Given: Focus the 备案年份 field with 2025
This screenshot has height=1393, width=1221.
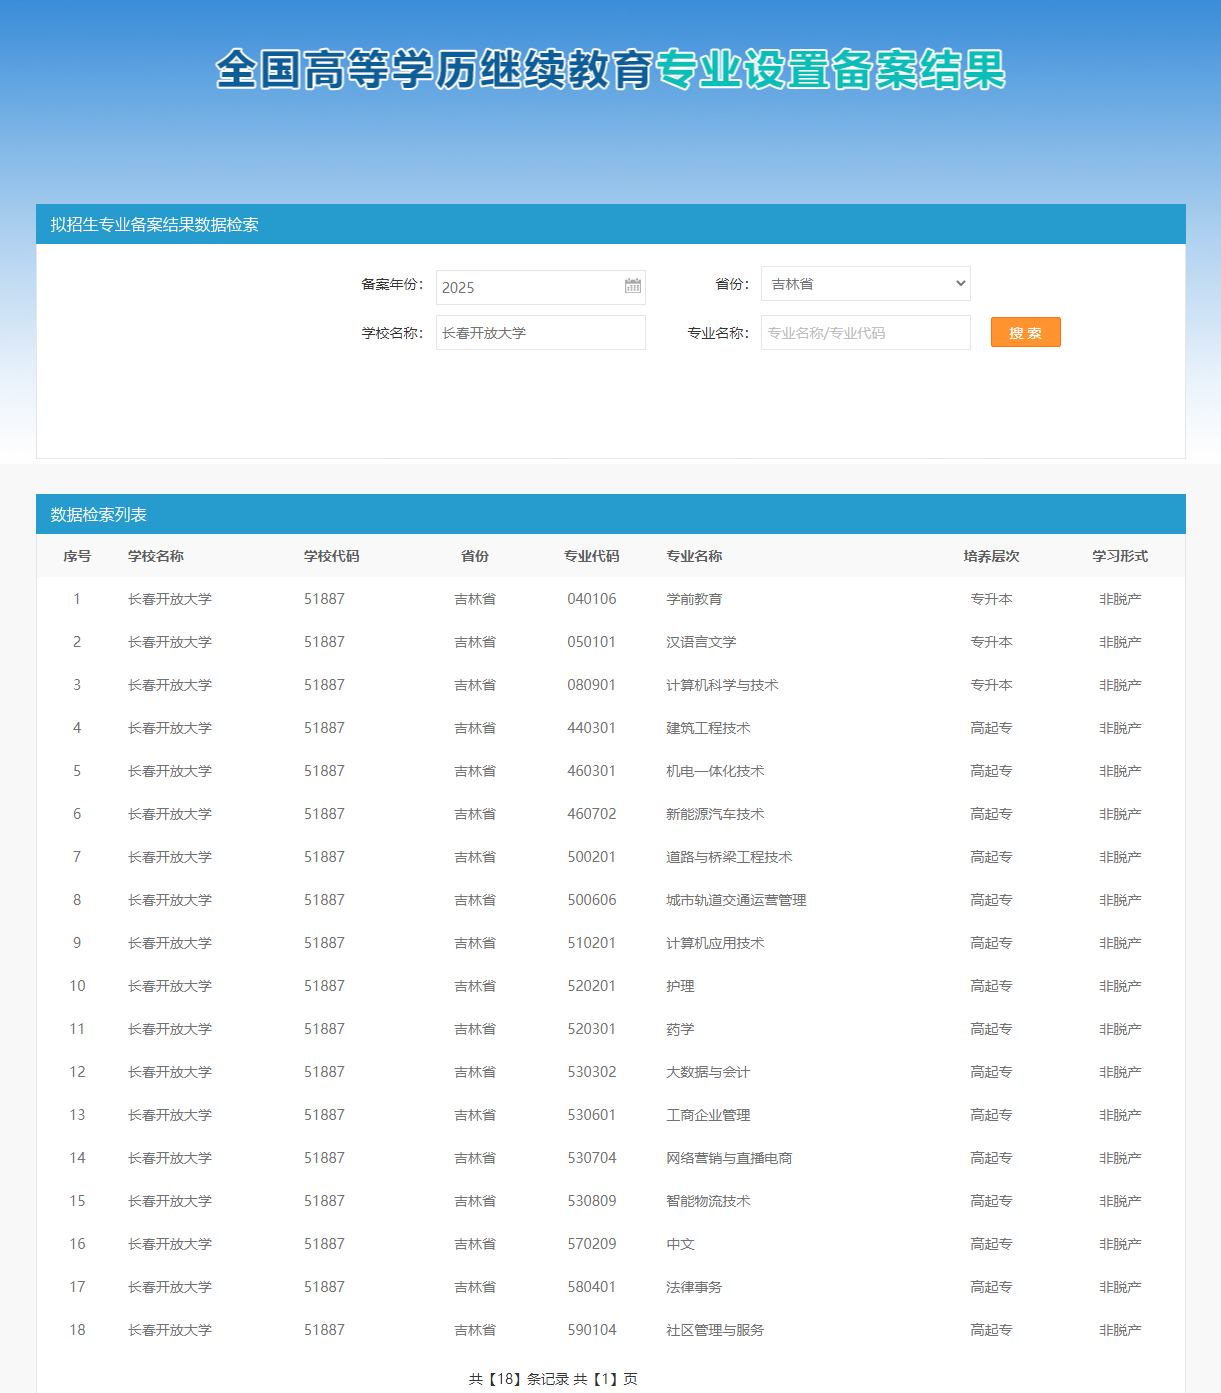Looking at the screenshot, I should [541, 287].
